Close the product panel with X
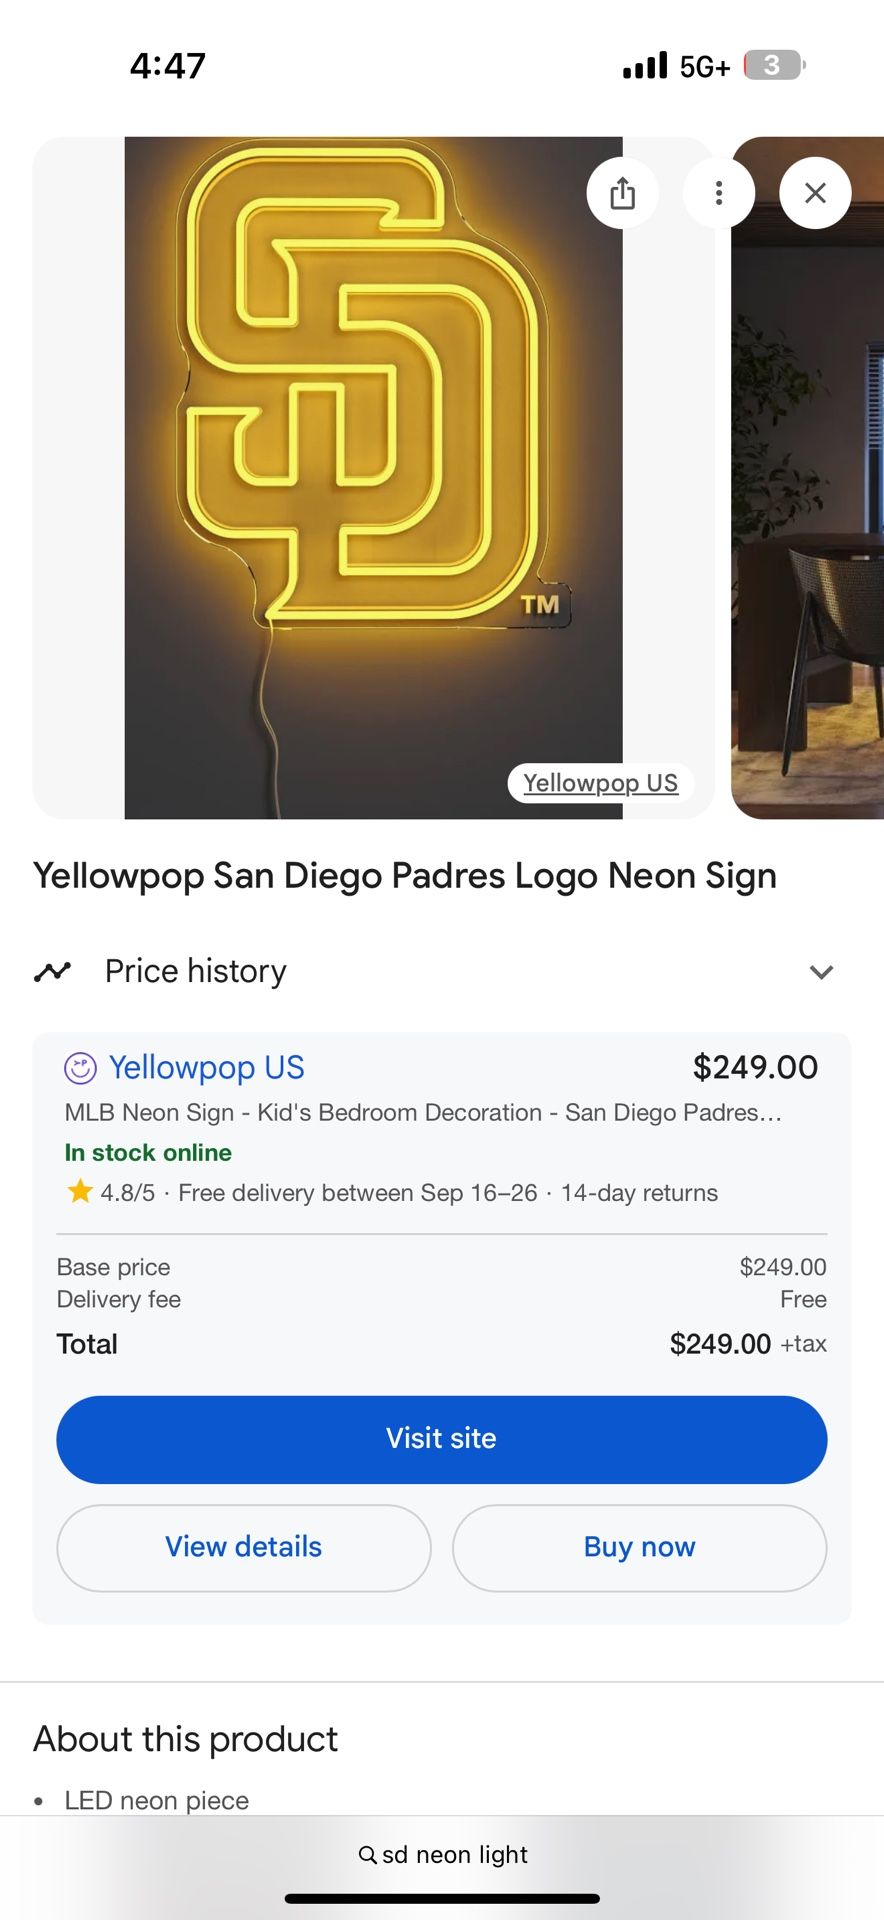The image size is (884, 1920). 815,192
